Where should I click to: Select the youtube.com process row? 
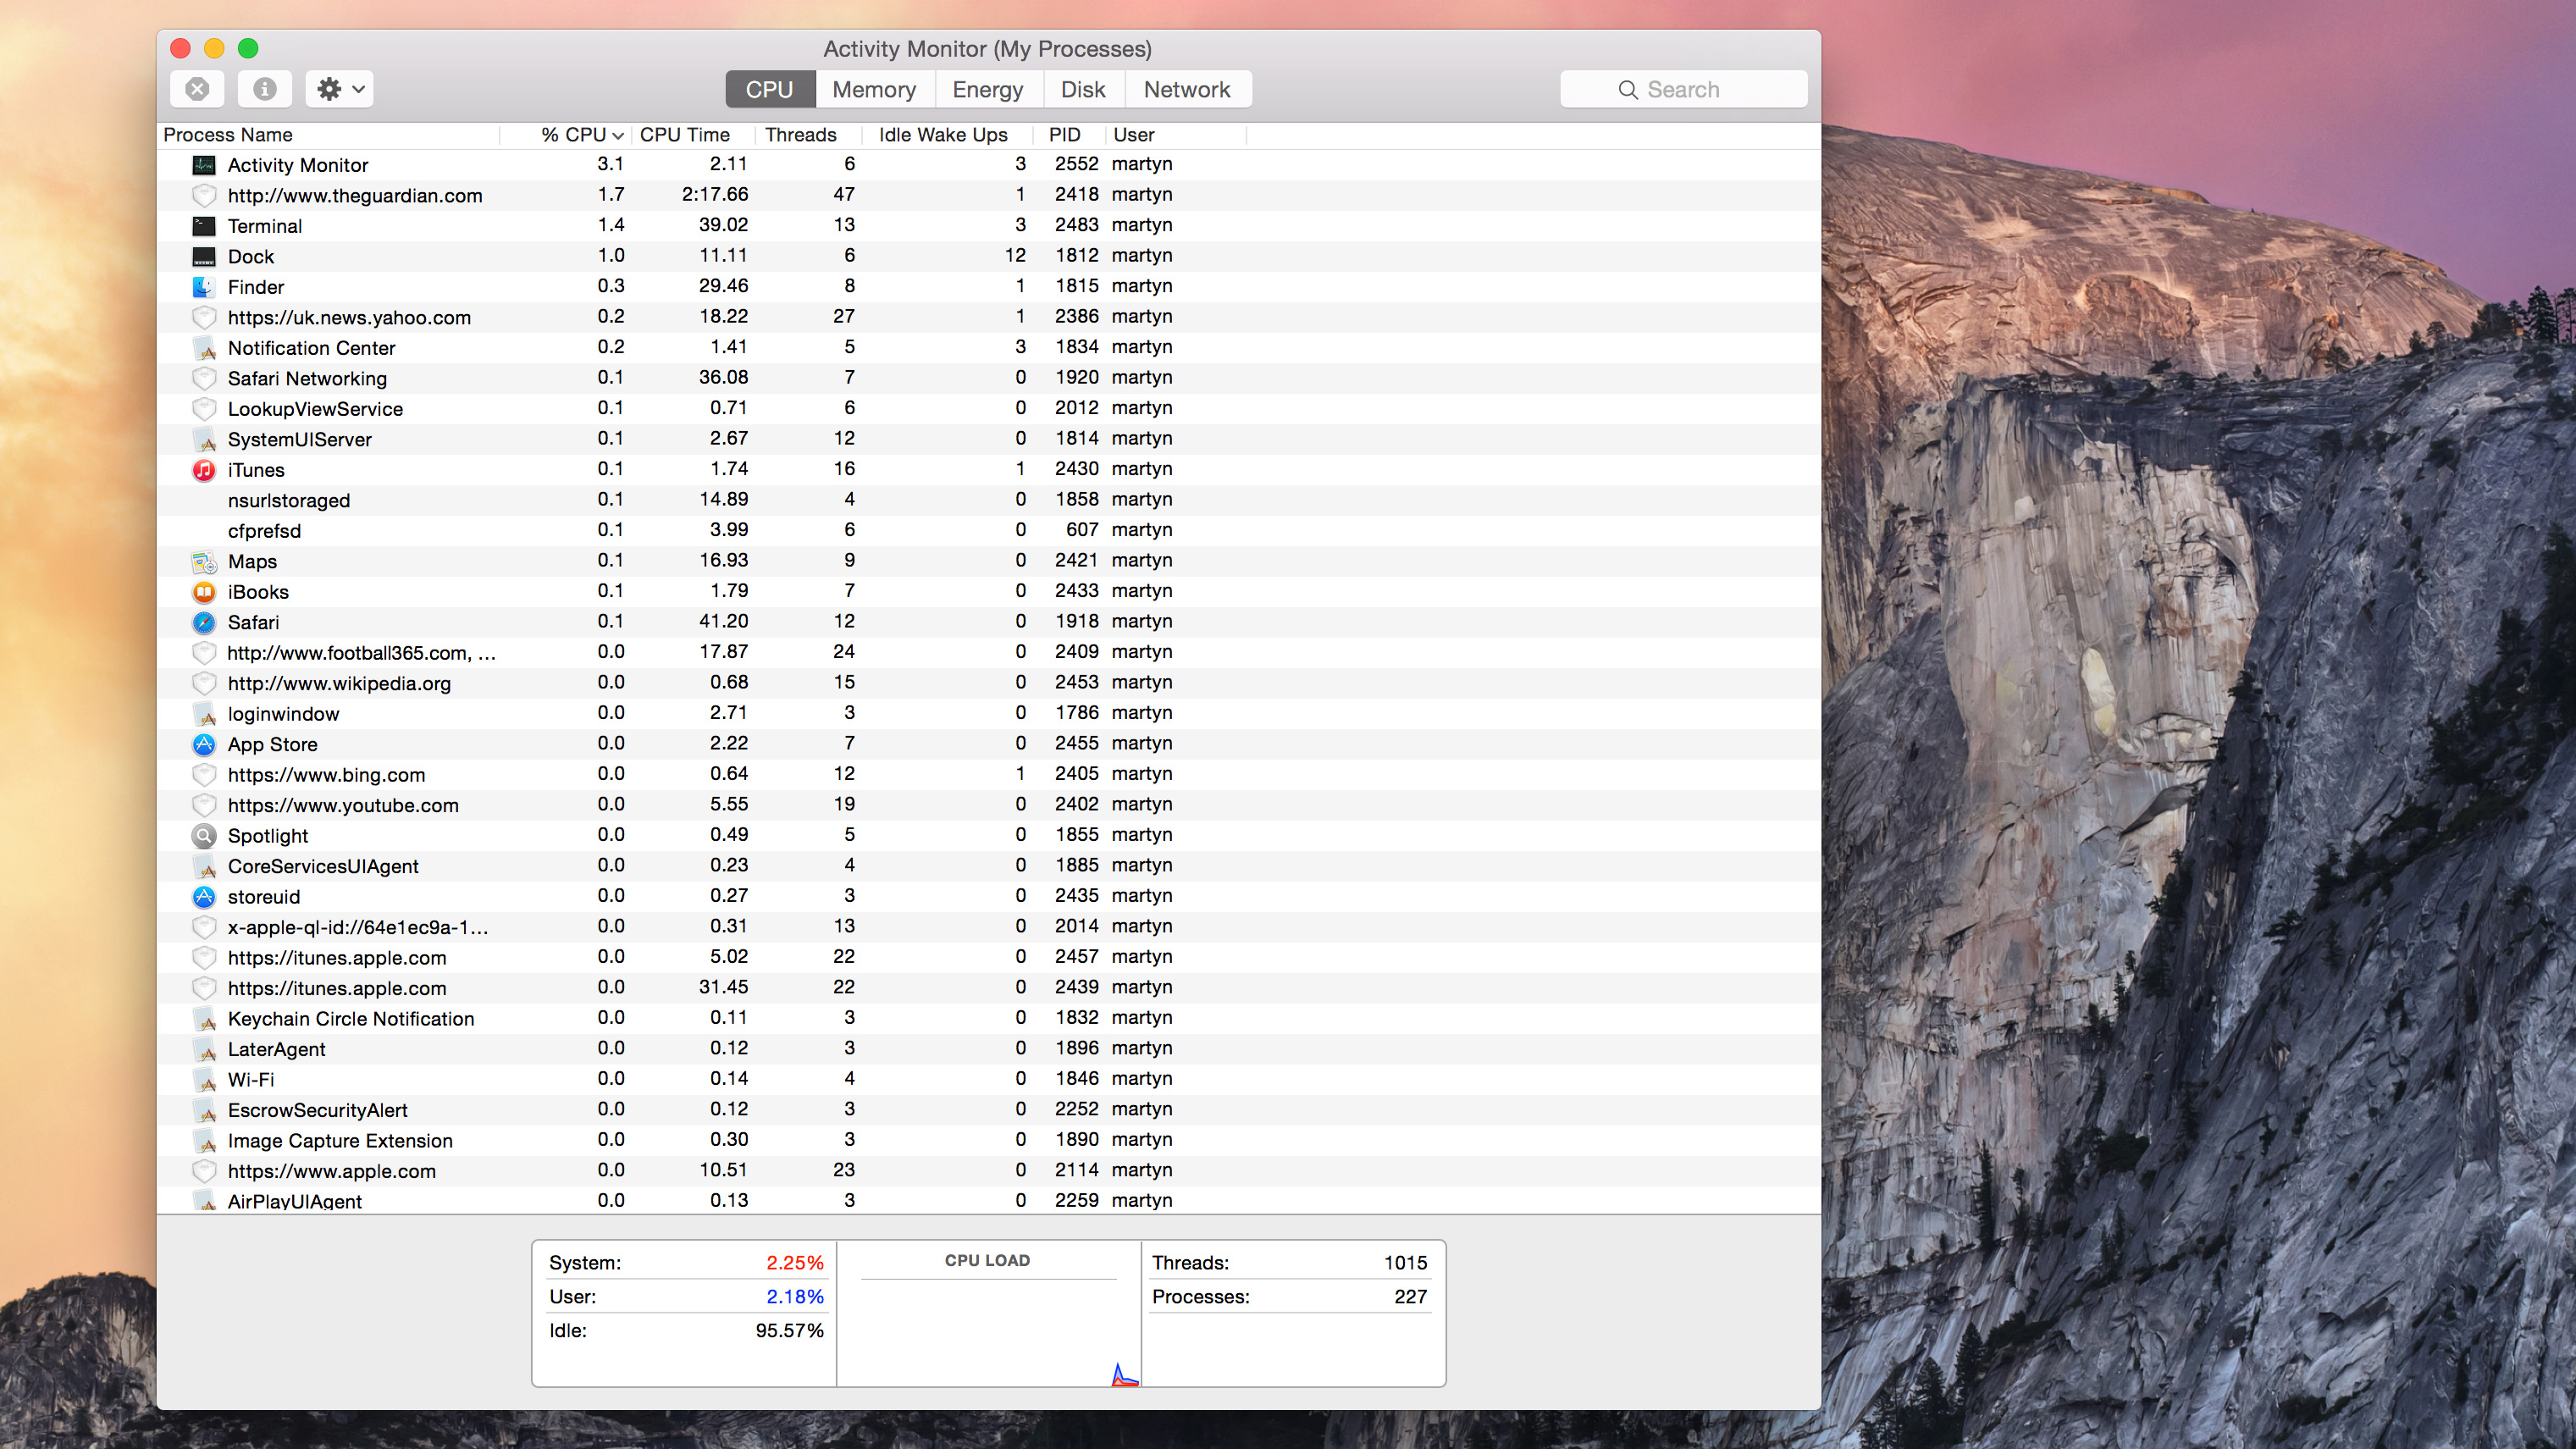point(988,805)
